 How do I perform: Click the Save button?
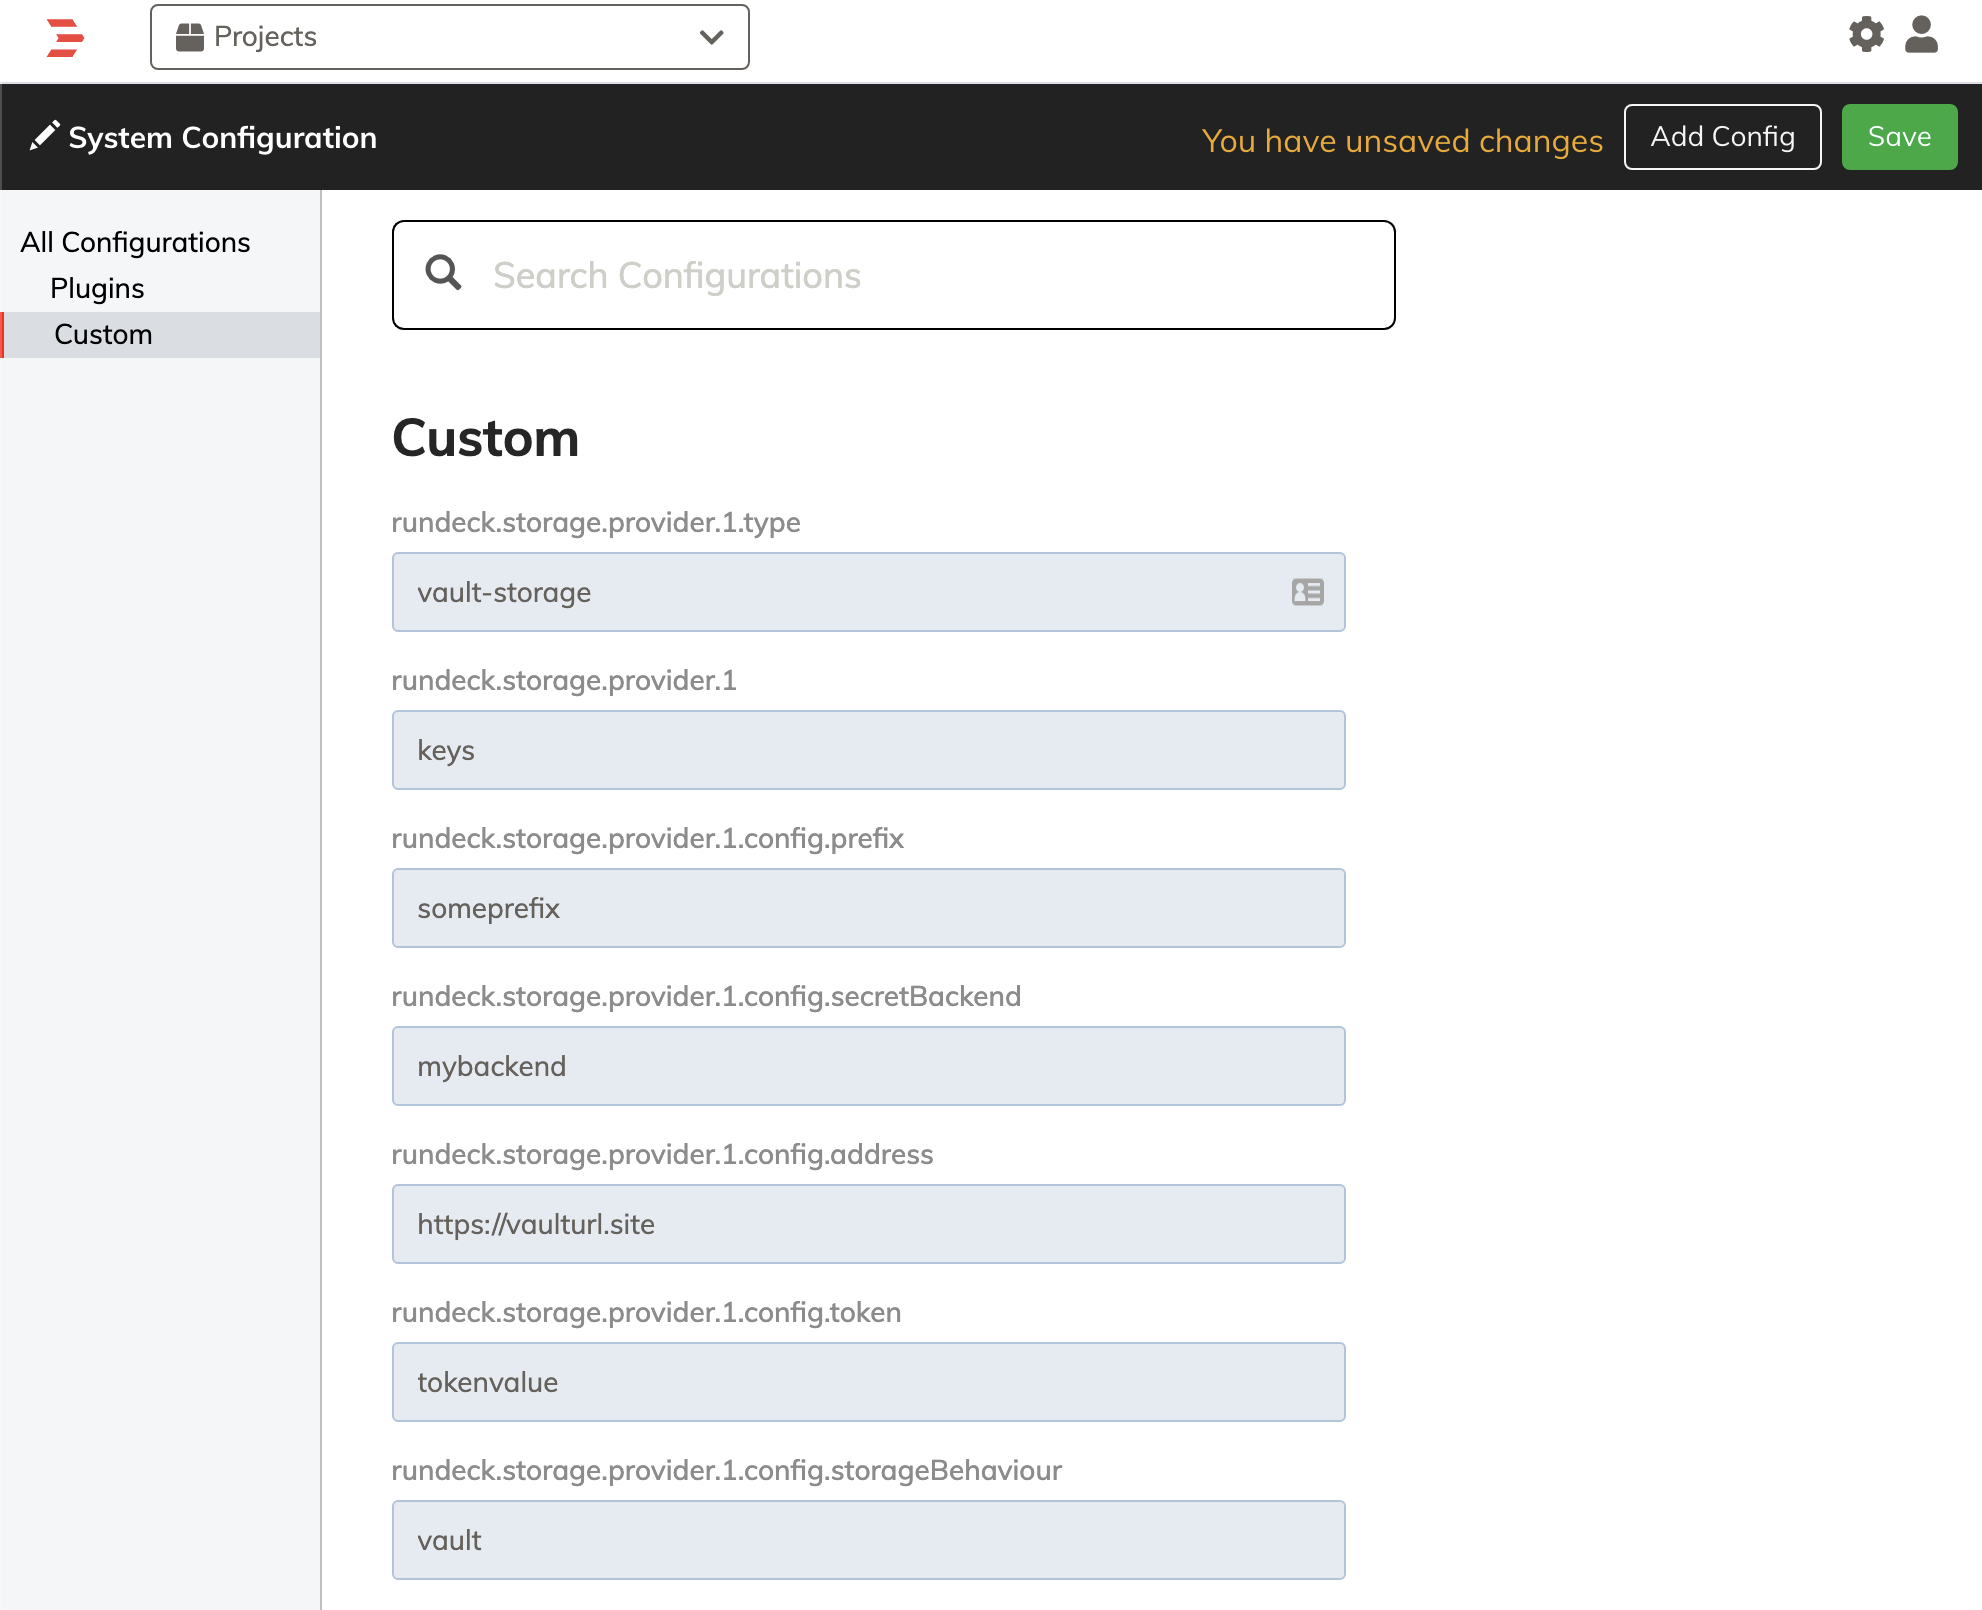point(1898,136)
